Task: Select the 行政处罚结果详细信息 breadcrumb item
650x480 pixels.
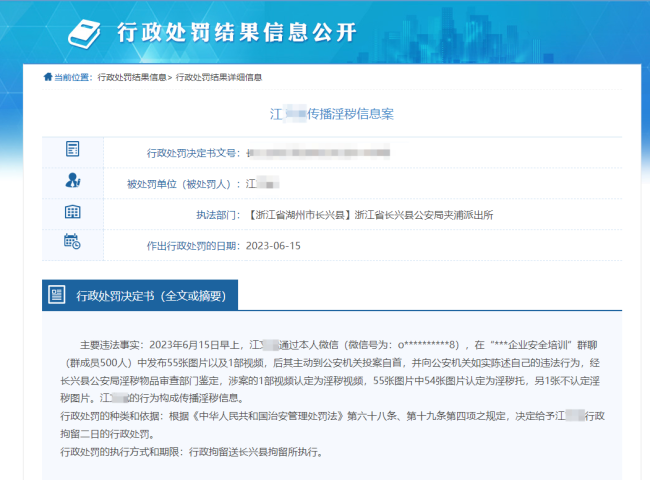Action: 219,77
